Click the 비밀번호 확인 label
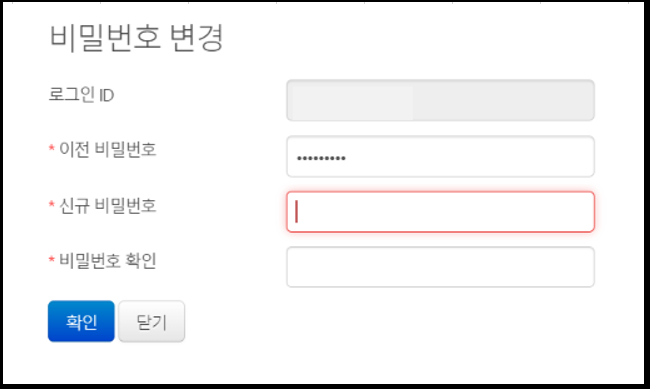This screenshot has width=650, height=389. [108, 260]
